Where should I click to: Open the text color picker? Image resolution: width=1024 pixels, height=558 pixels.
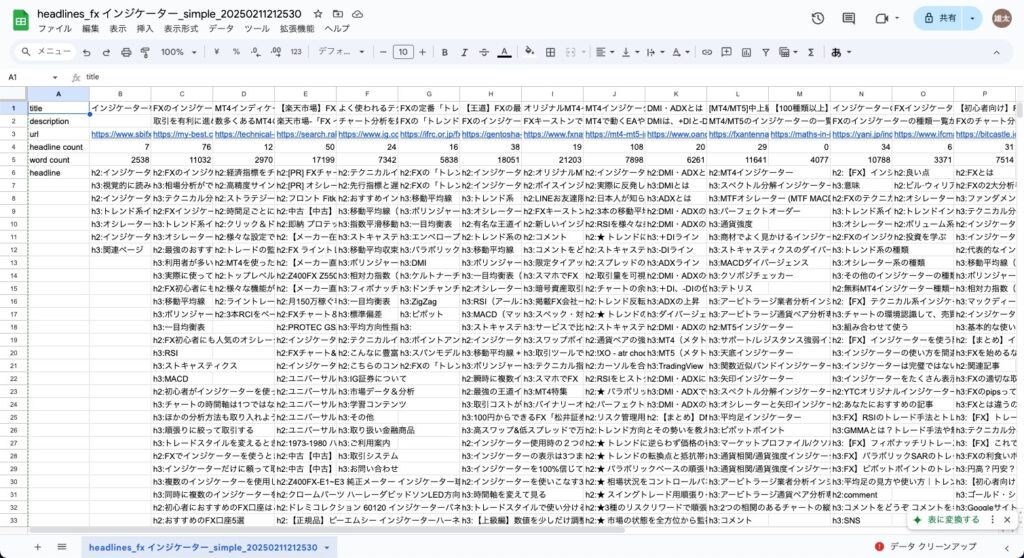click(x=502, y=52)
